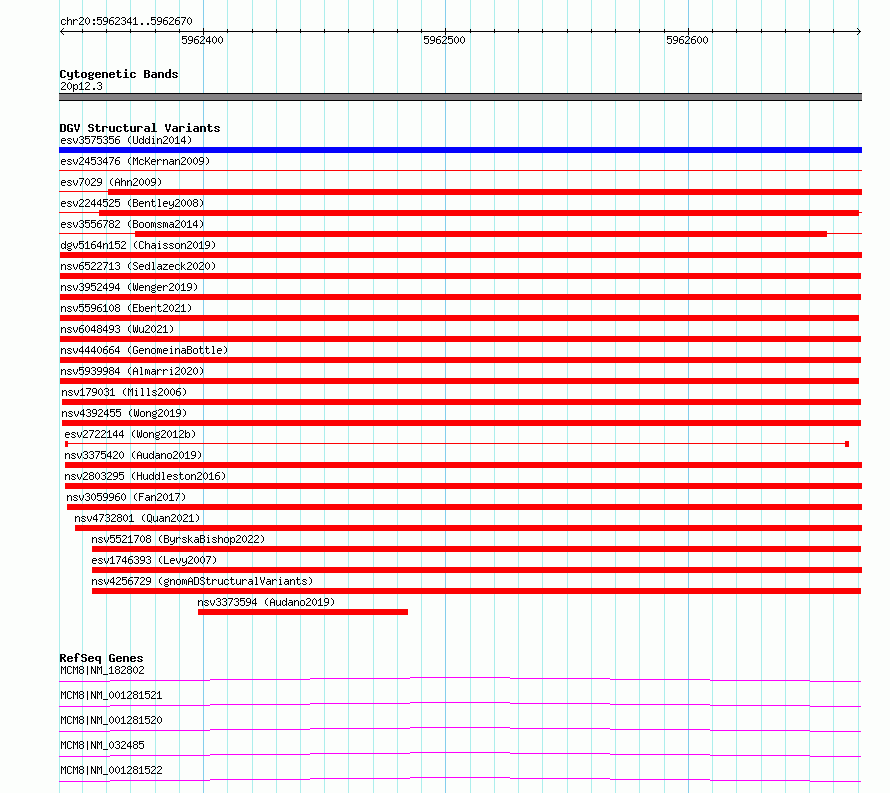Click the 20p12.3 band label
Image resolution: width=890 pixels, height=793 pixels.
tap(81, 86)
